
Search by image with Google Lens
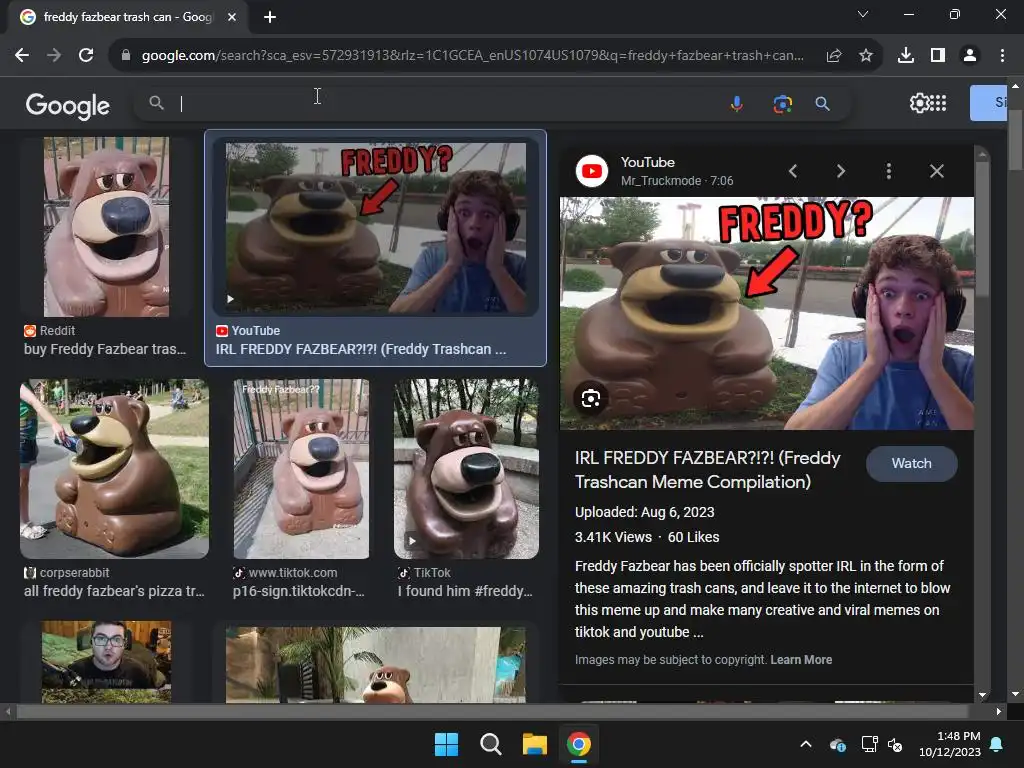782,103
